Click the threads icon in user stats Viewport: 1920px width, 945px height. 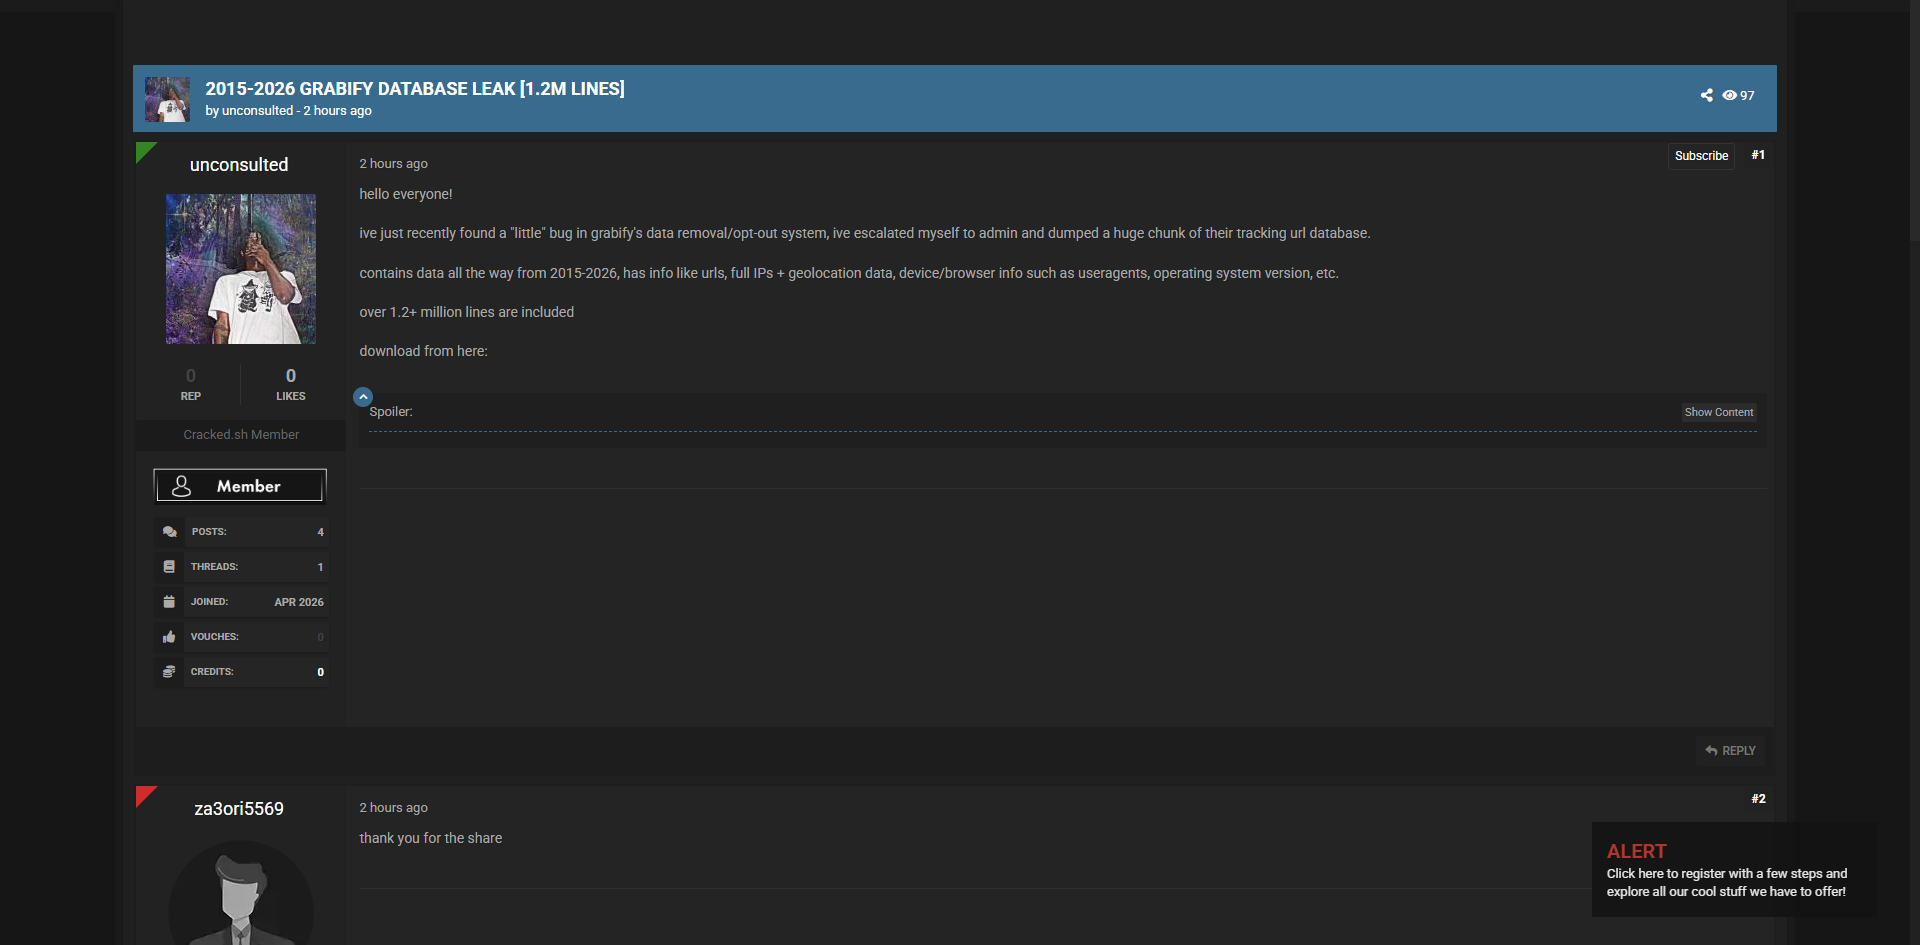click(169, 567)
